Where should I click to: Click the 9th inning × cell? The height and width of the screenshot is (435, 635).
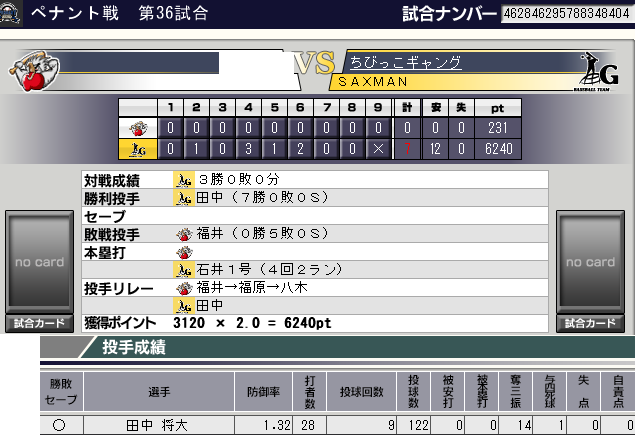[x=378, y=149]
